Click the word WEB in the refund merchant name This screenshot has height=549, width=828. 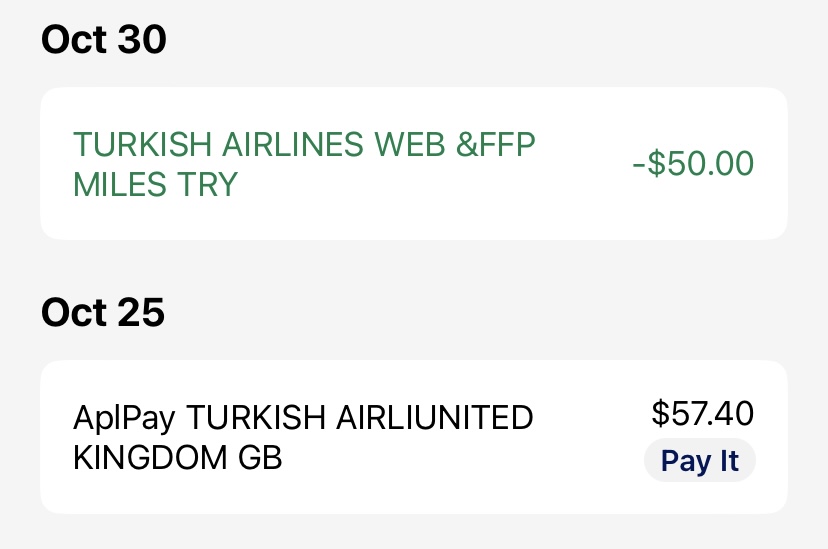click(x=410, y=145)
